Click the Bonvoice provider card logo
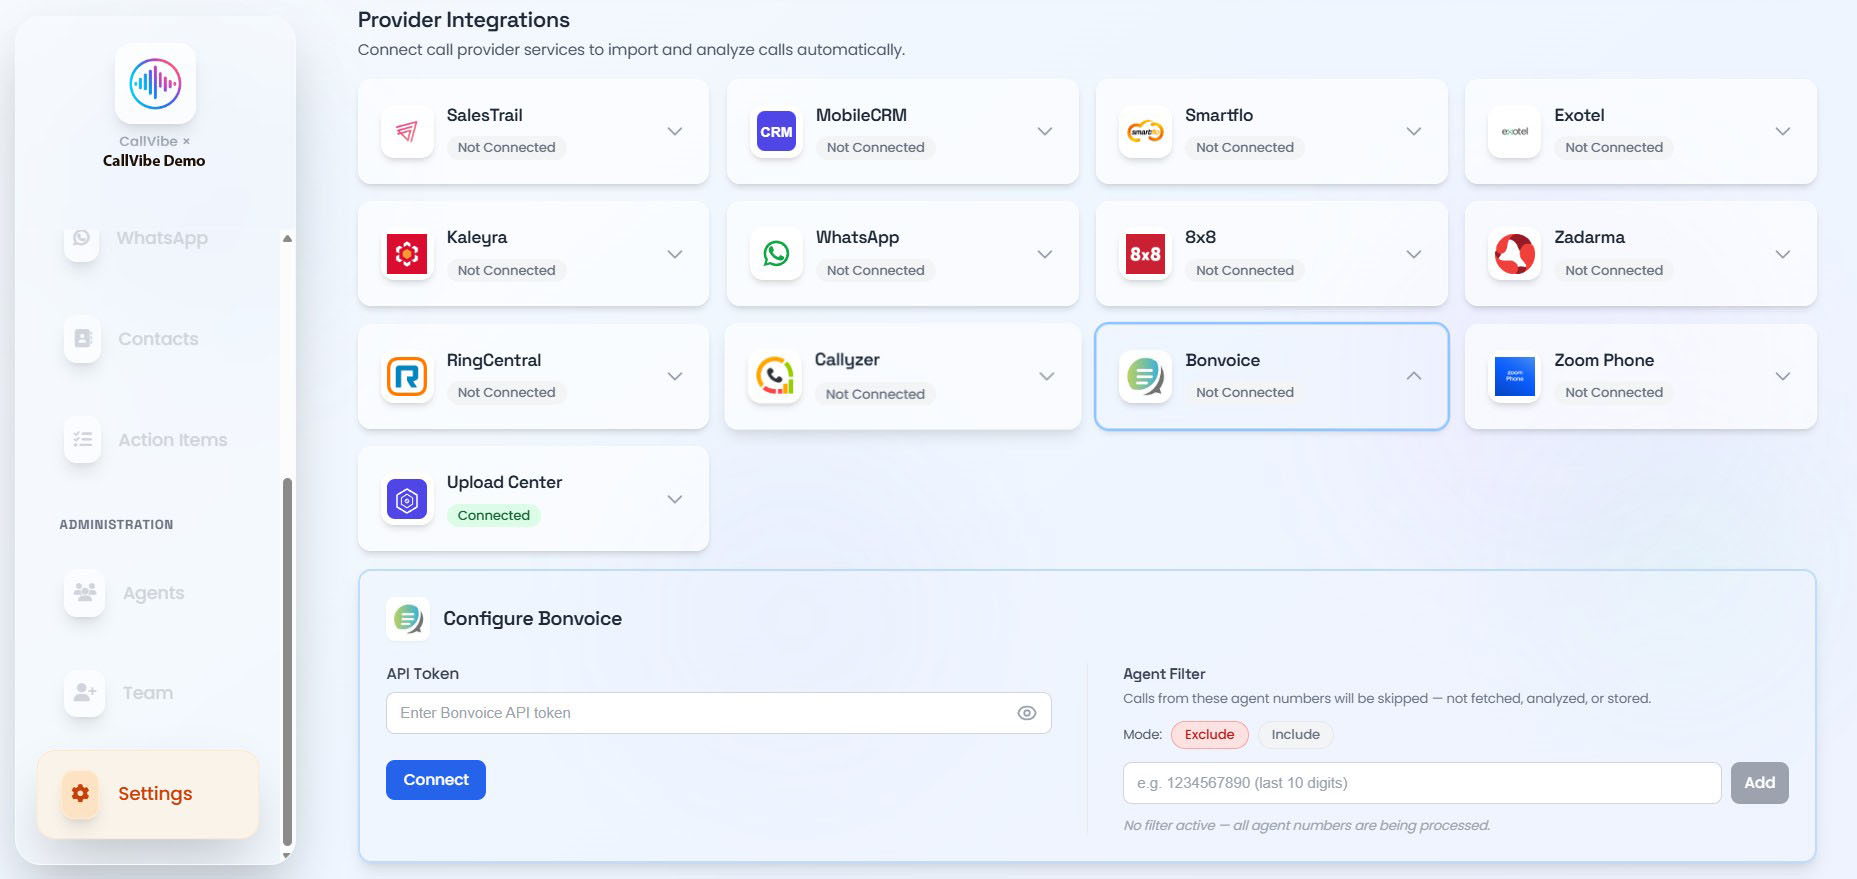This screenshot has height=879, width=1857. [x=1145, y=376]
